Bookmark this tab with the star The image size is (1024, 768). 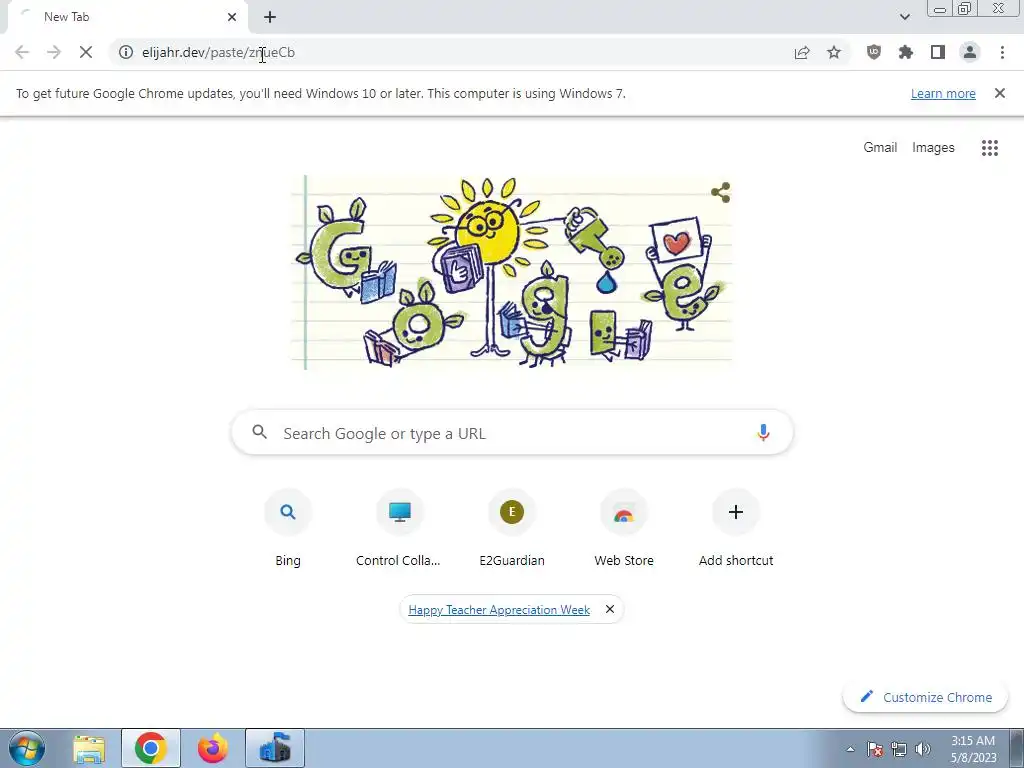pyautogui.click(x=834, y=52)
